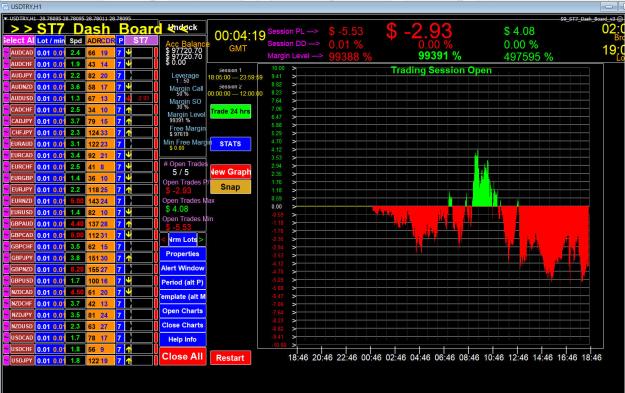Click the right arrow beside Nrm Lots
The height and width of the screenshot is (393, 625).
(202, 240)
